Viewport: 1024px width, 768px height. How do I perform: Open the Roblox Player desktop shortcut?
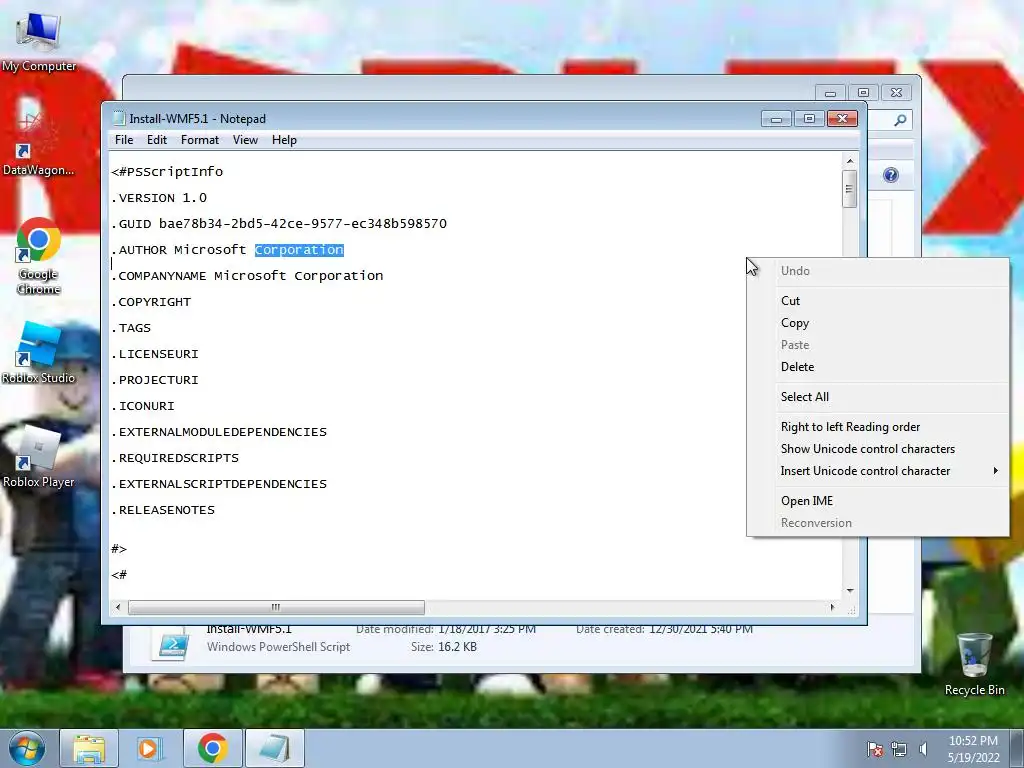coord(39,456)
